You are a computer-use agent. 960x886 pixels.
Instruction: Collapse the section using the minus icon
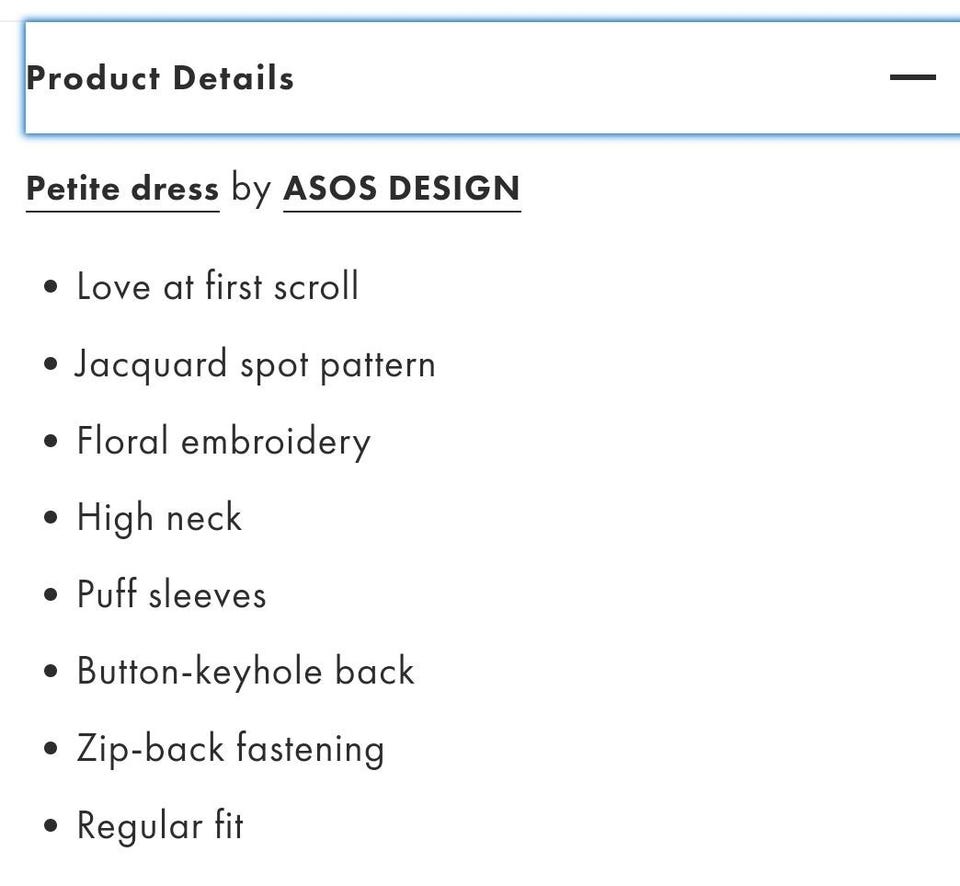(912, 77)
